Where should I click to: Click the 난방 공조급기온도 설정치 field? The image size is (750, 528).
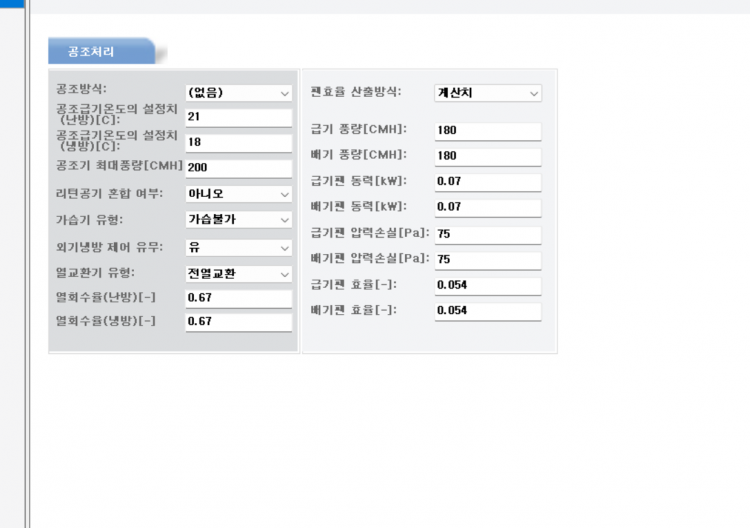238,117
